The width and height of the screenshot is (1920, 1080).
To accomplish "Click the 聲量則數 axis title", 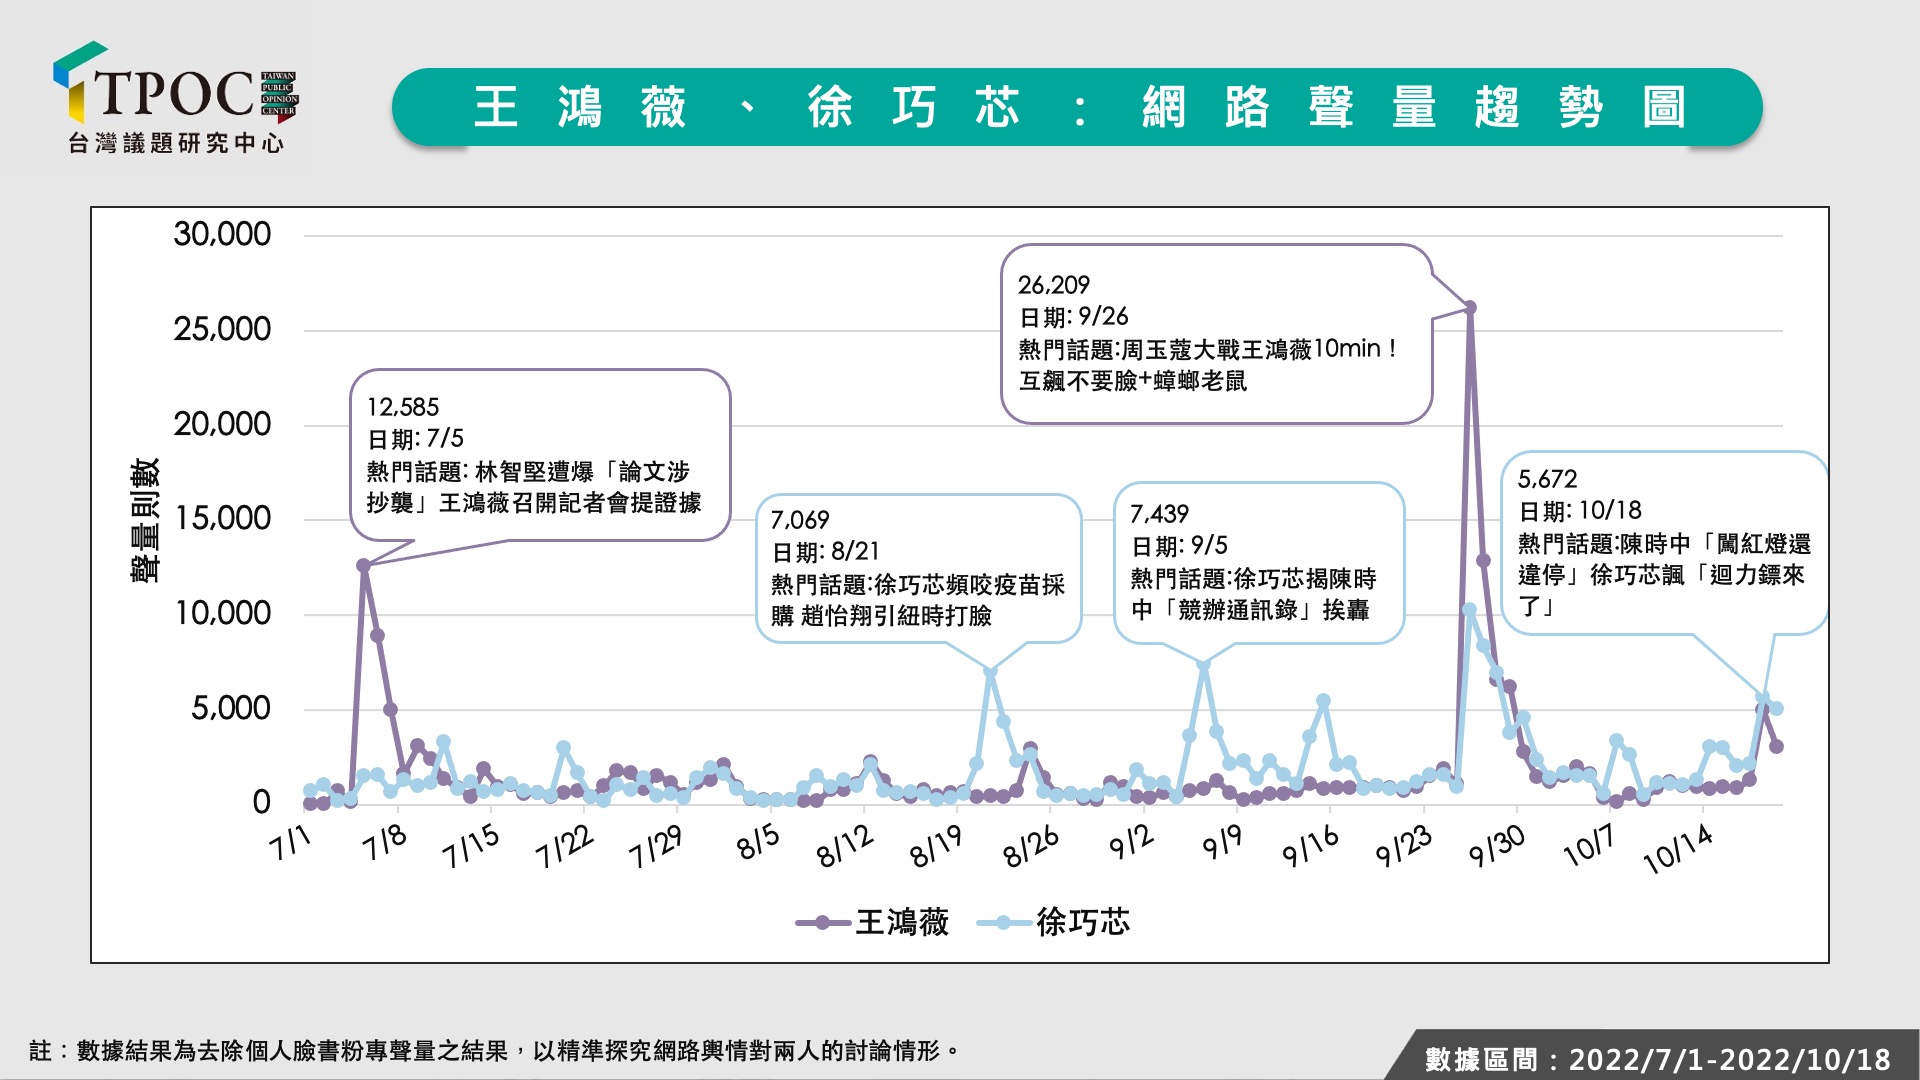I will 145,520.
